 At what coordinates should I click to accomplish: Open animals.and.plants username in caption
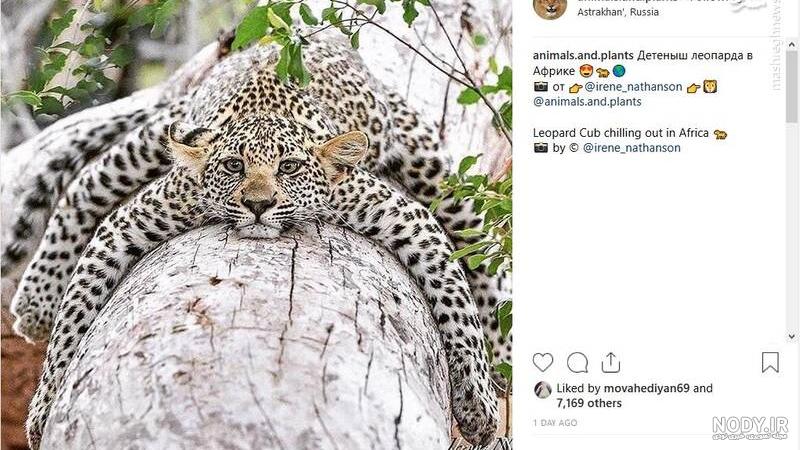pyautogui.click(x=583, y=56)
